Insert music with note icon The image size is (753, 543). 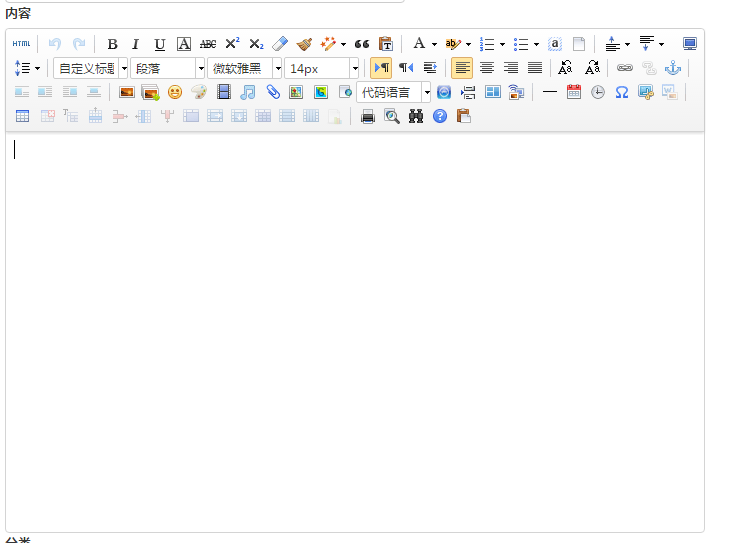pos(247,92)
